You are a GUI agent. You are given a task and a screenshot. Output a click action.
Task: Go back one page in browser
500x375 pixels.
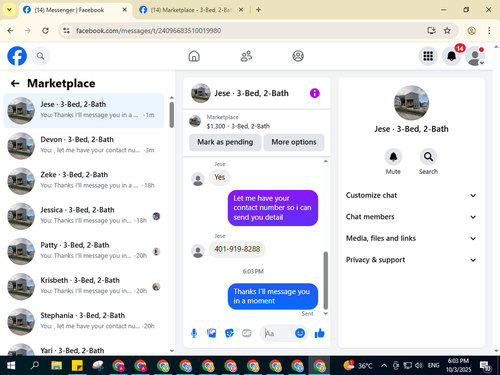click(x=10, y=31)
